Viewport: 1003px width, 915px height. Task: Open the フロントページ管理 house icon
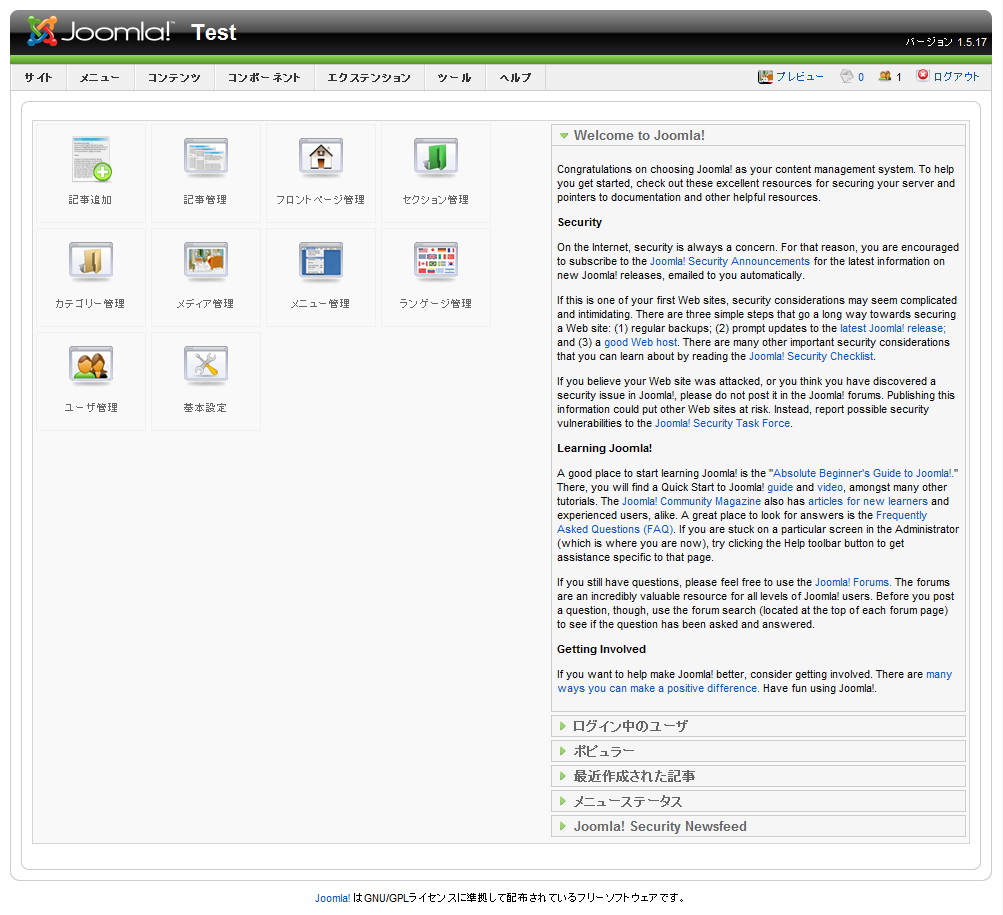320,157
